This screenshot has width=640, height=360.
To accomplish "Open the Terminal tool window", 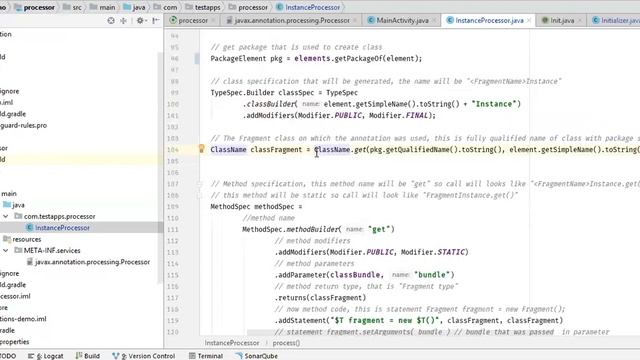I will 206,356.
